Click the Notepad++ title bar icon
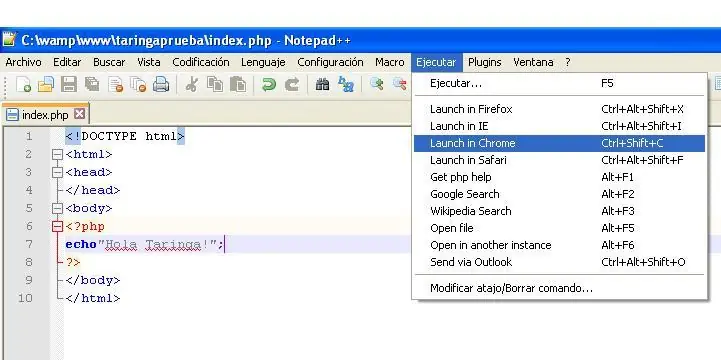The height and width of the screenshot is (360, 721). (9, 40)
